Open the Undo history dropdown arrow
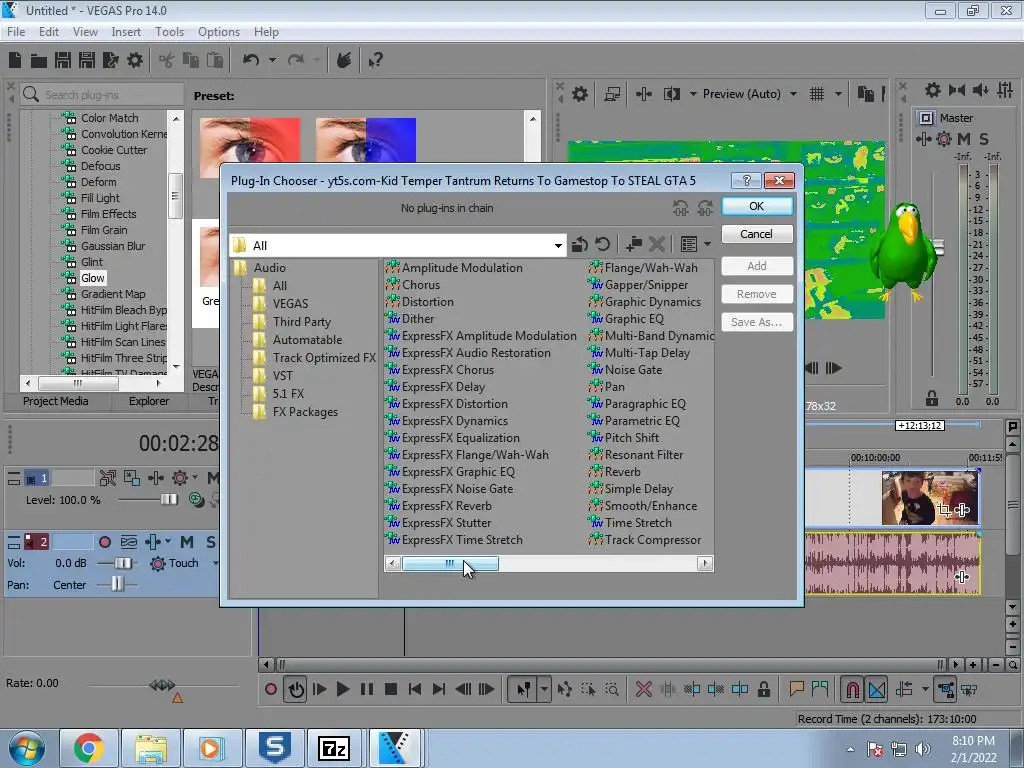Image resolution: width=1024 pixels, height=768 pixels. click(272, 60)
